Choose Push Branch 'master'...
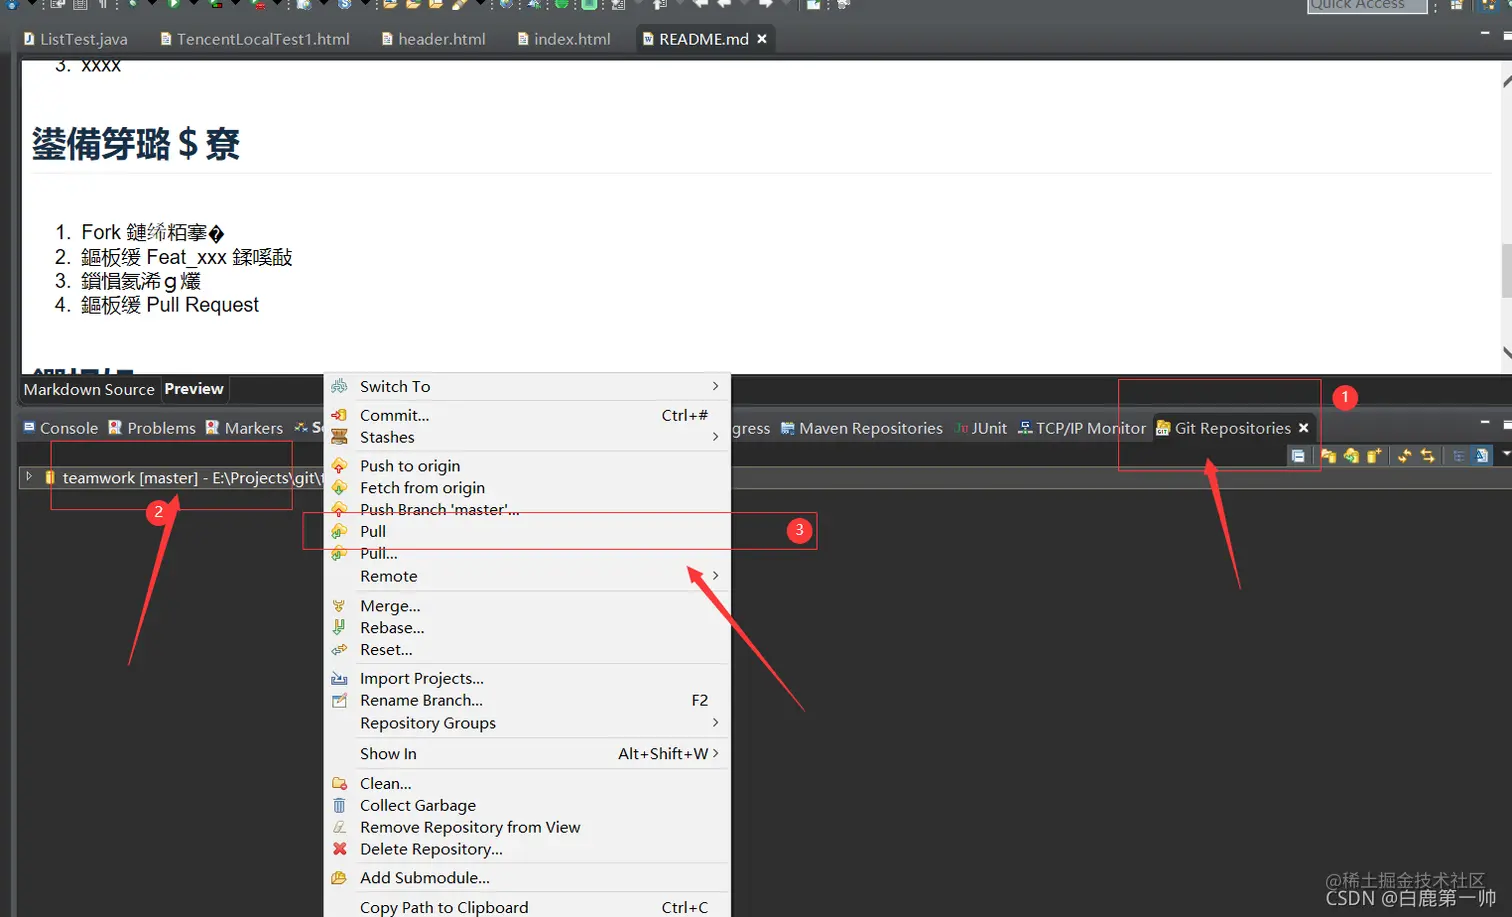1512x917 pixels. tap(527, 510)
